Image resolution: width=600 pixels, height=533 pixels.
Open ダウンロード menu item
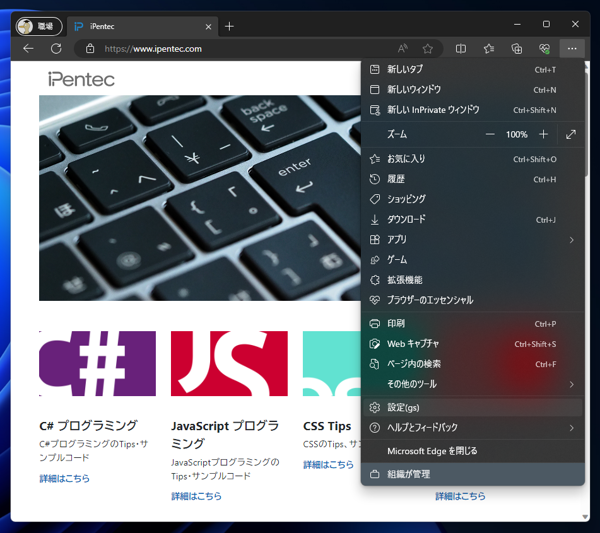coord(473,219)
